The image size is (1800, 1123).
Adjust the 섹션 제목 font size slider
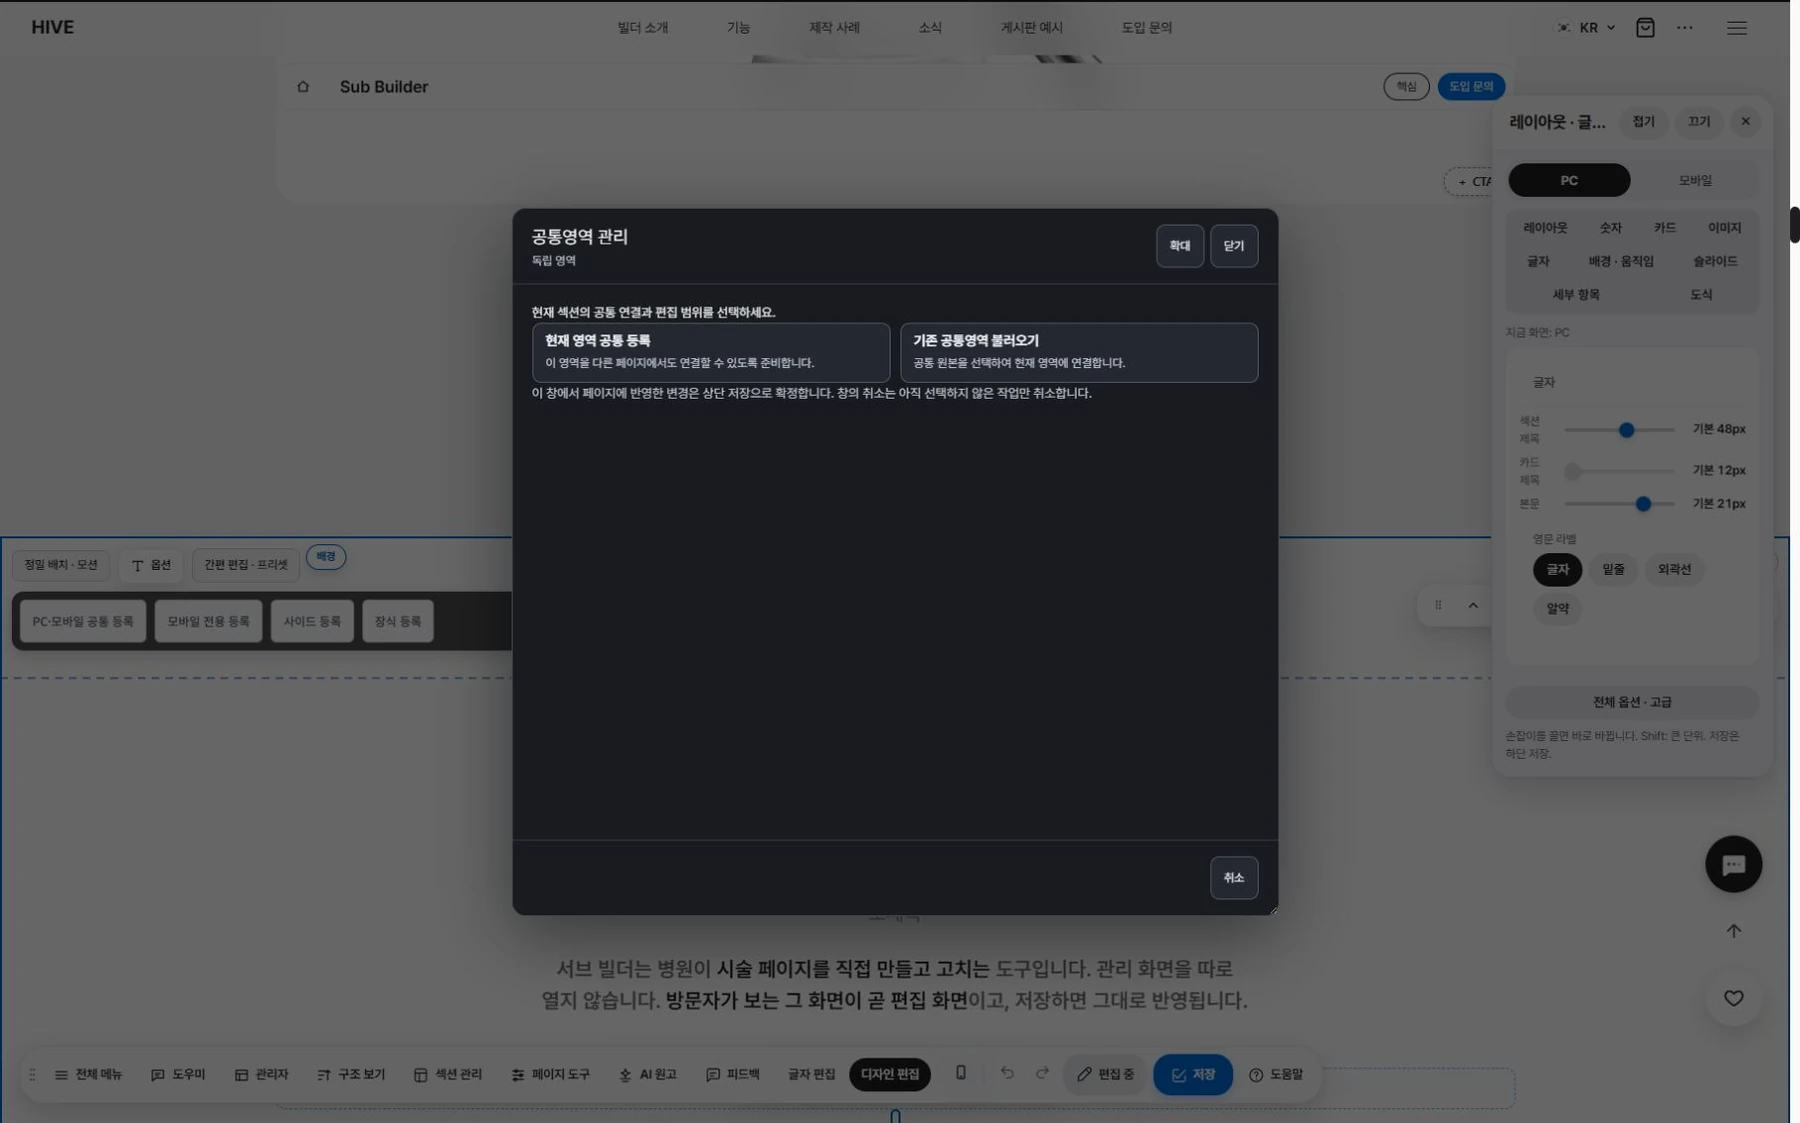click(1619, 430)
